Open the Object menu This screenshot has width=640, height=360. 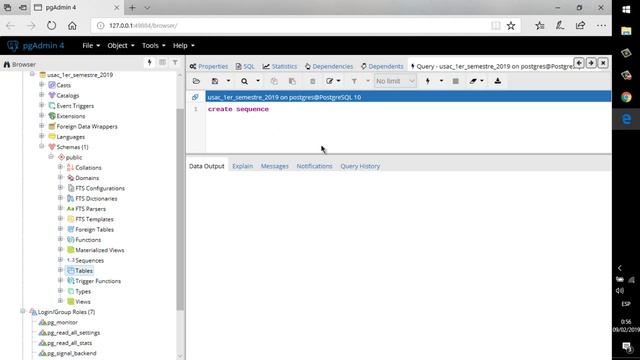121,46
